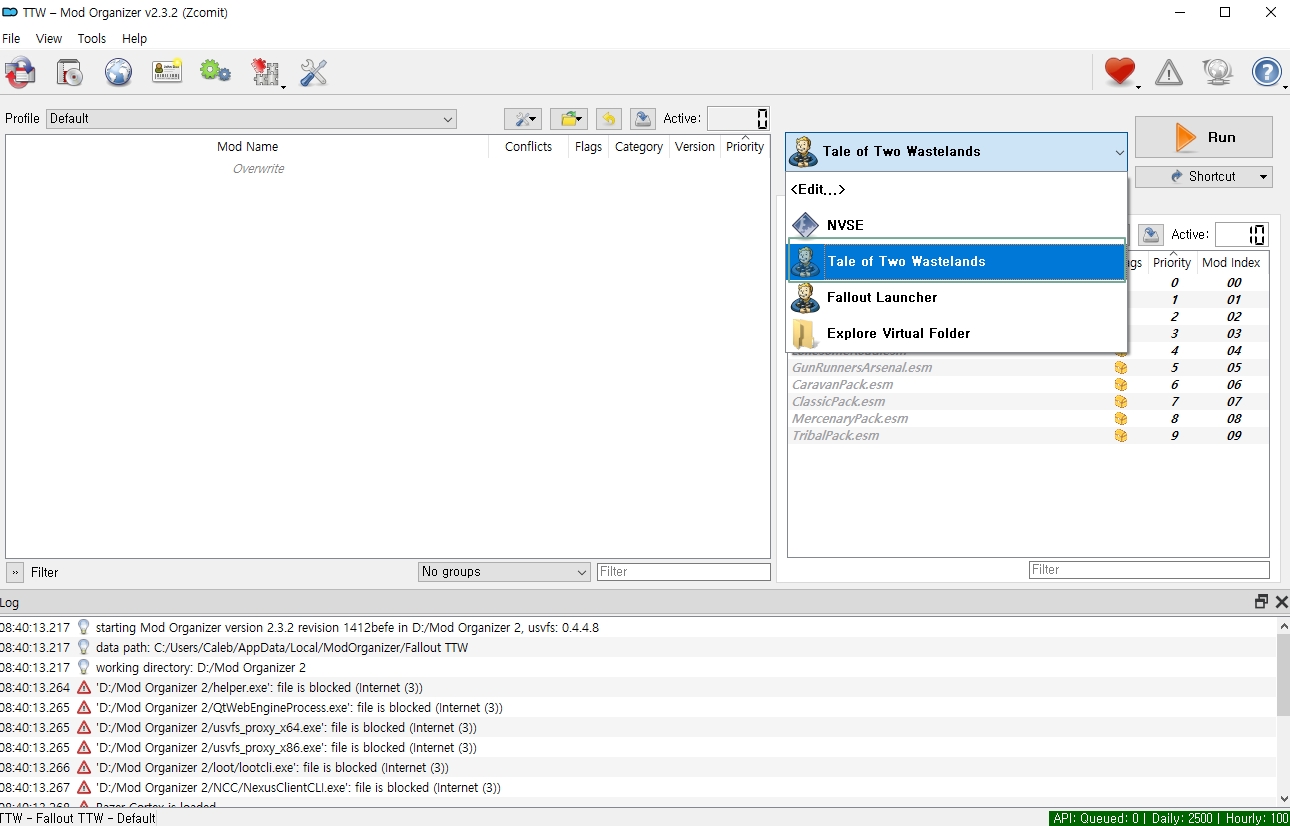Click the plugin list Filter input field
Viewport: 1290px width, 826px height.
pyautogui.click(x=1149, y=570)
